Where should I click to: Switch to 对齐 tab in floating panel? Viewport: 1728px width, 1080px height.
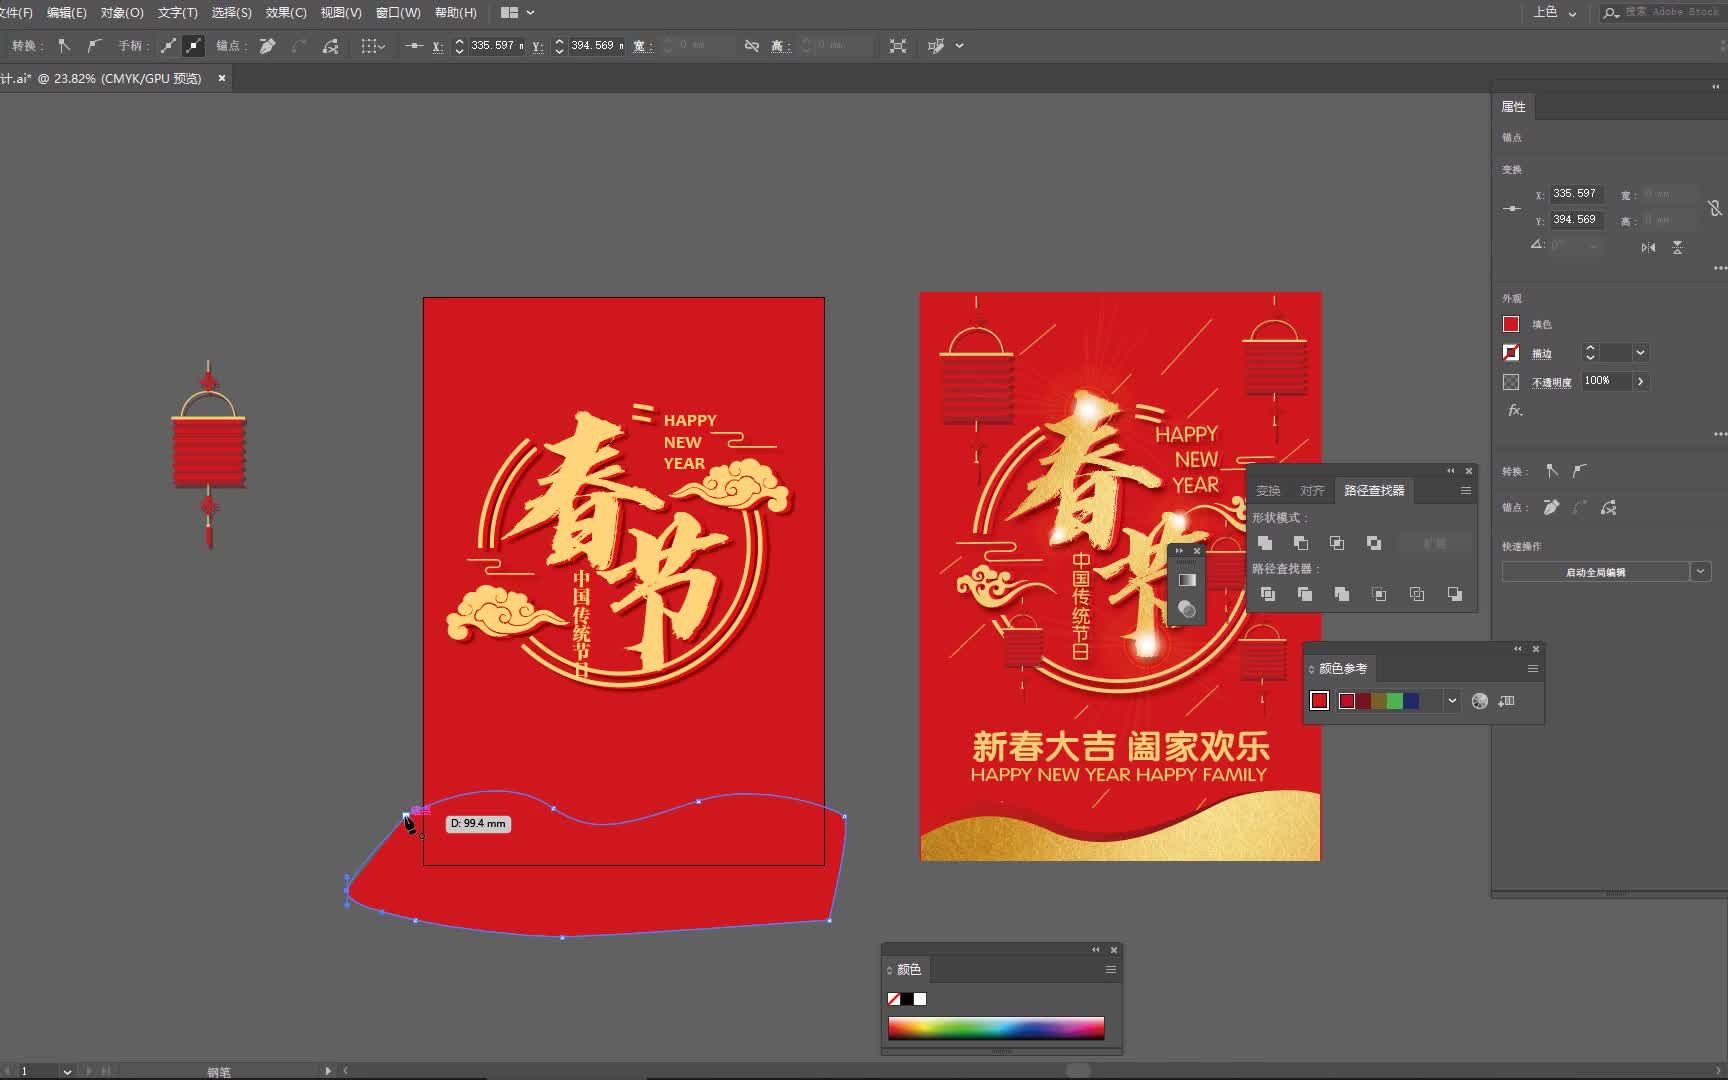pyautogui.click(x=1312, y=491)
